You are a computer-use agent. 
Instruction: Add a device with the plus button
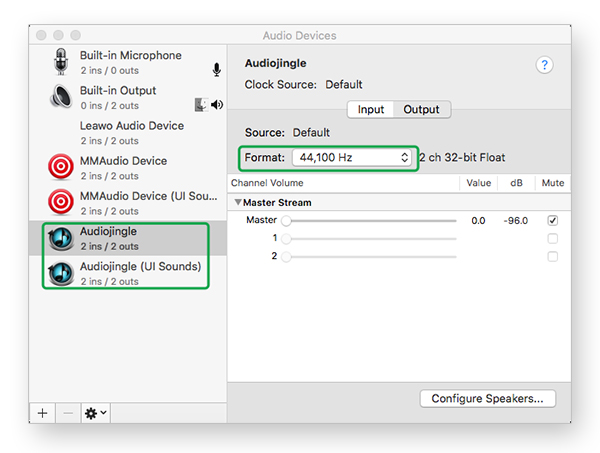point(42,413)
